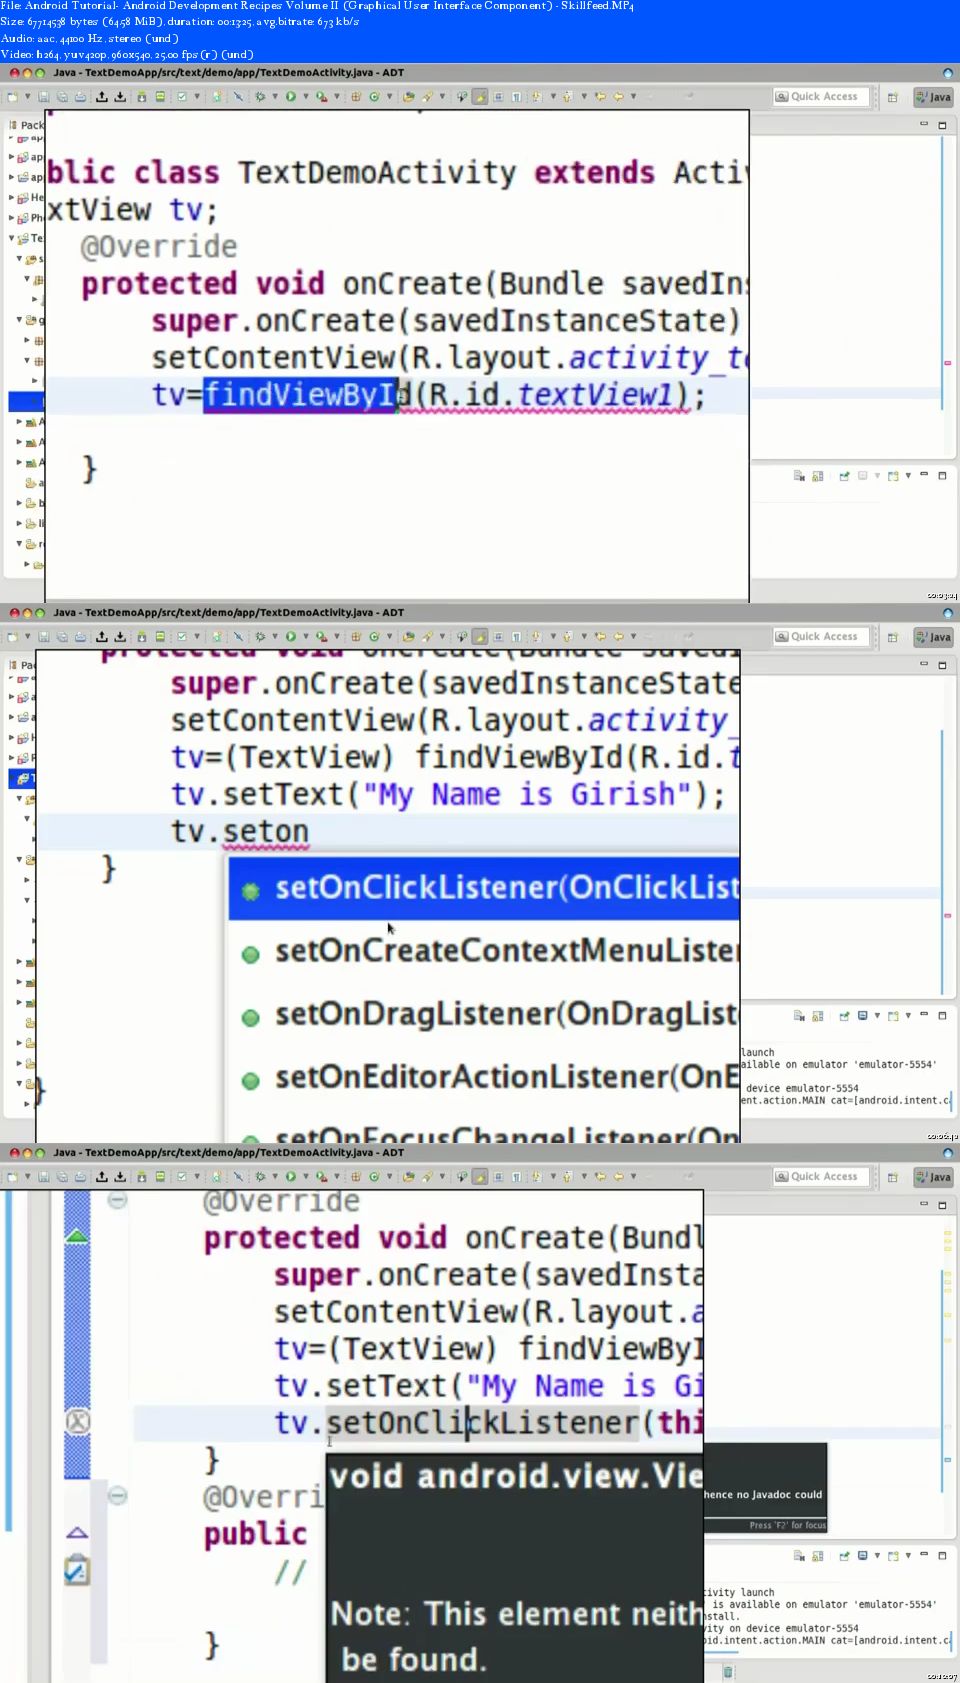This screenshot has height=1683, width=960.
Task: Open Search dropdown arrow in top frame toolbar
Action: pyautogui.click(x=441, y=97)
